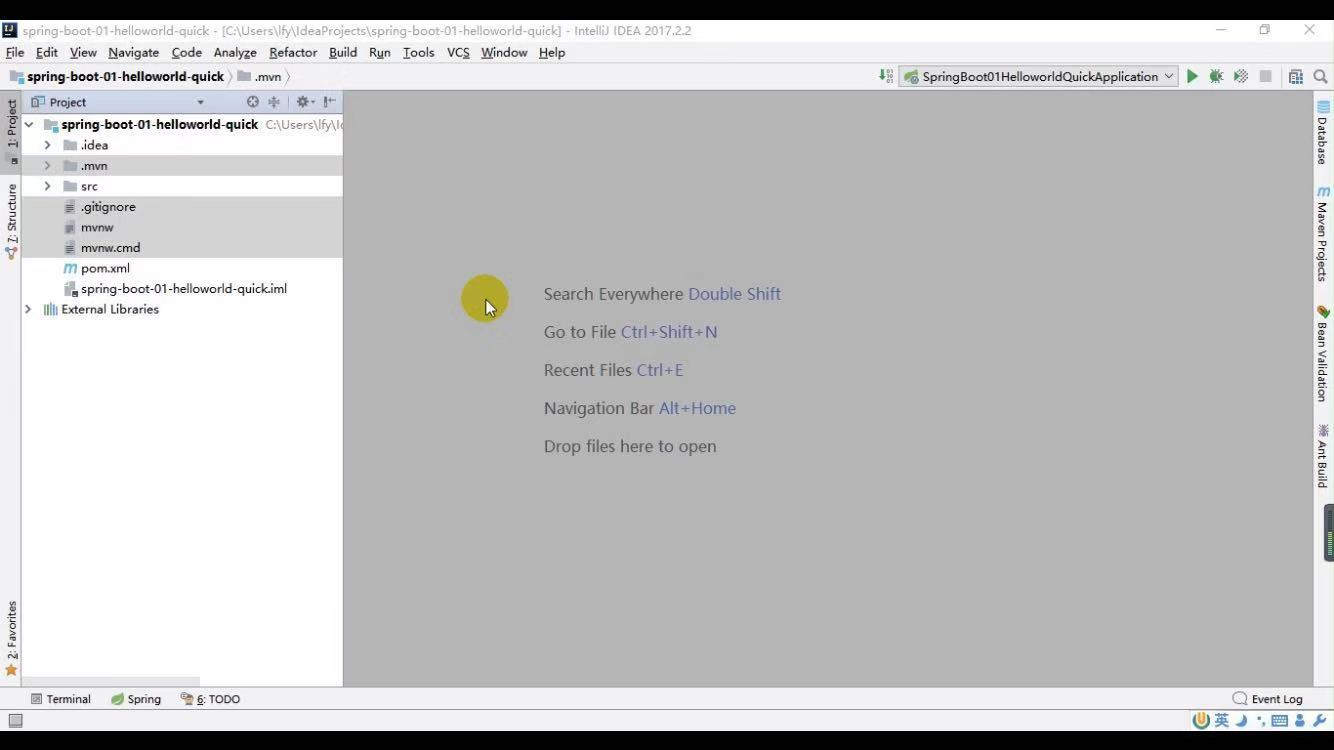Expand the .idea folder
The height and width of the screenshot is (750, 1334).
click(47, 145)
